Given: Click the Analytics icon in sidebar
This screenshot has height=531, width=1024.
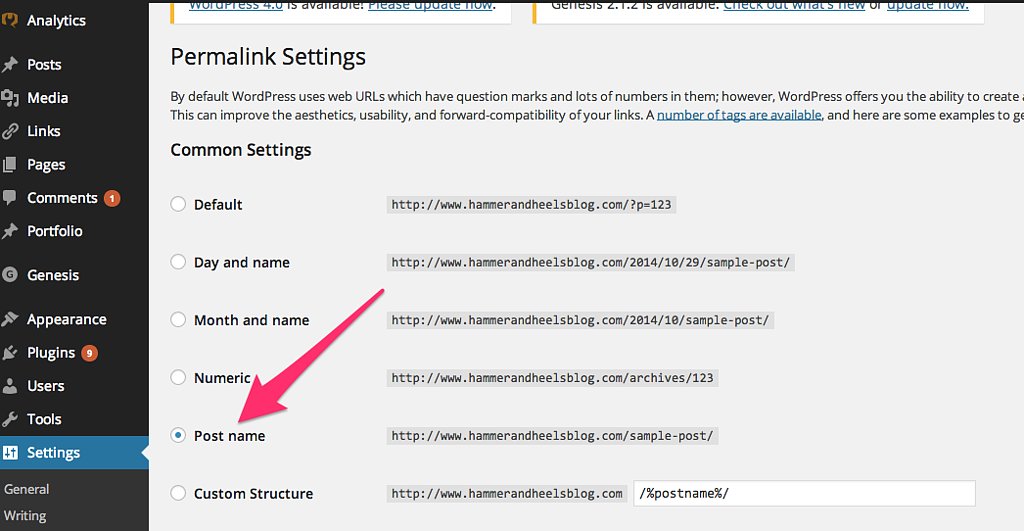Looking at the screenshot, I should [x=8, y=20].
